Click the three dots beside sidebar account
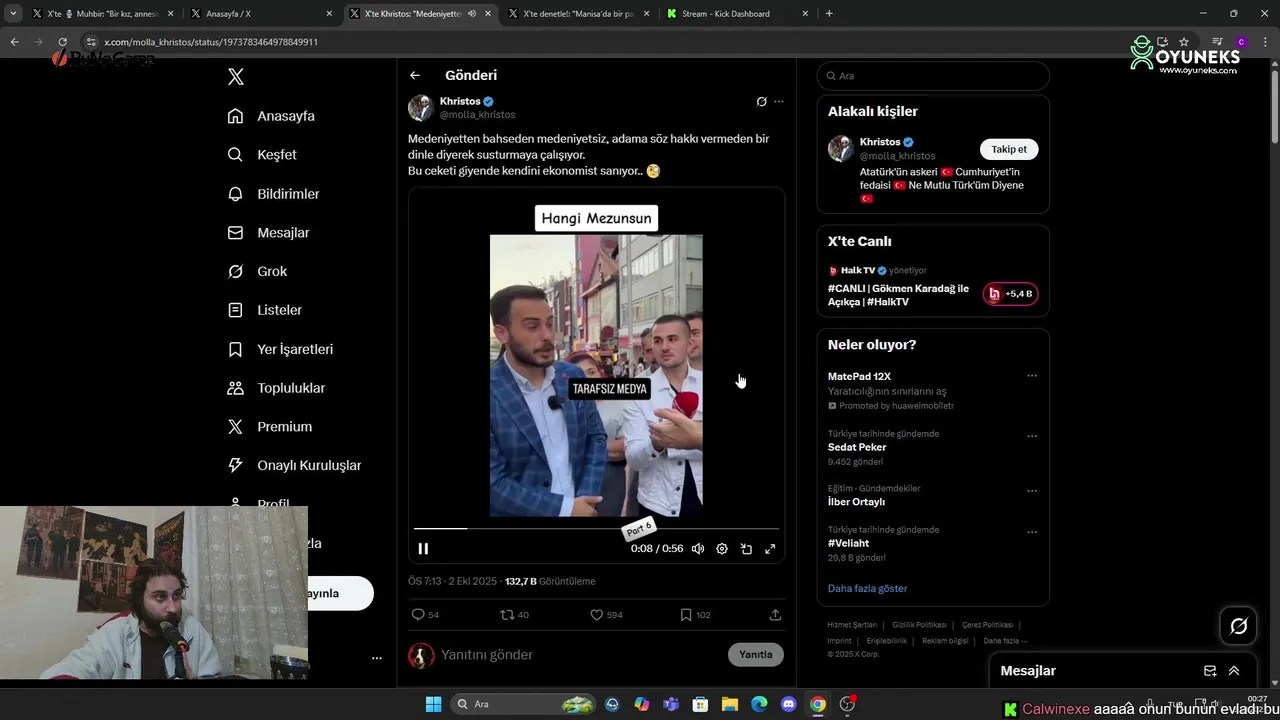 click(x=377, y=658)
